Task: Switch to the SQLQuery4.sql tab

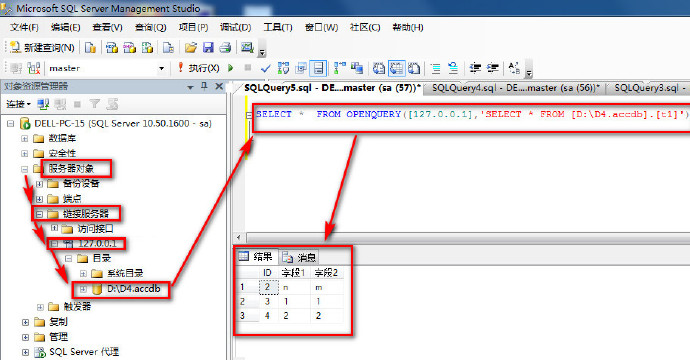Action: (x=516, y=88)
